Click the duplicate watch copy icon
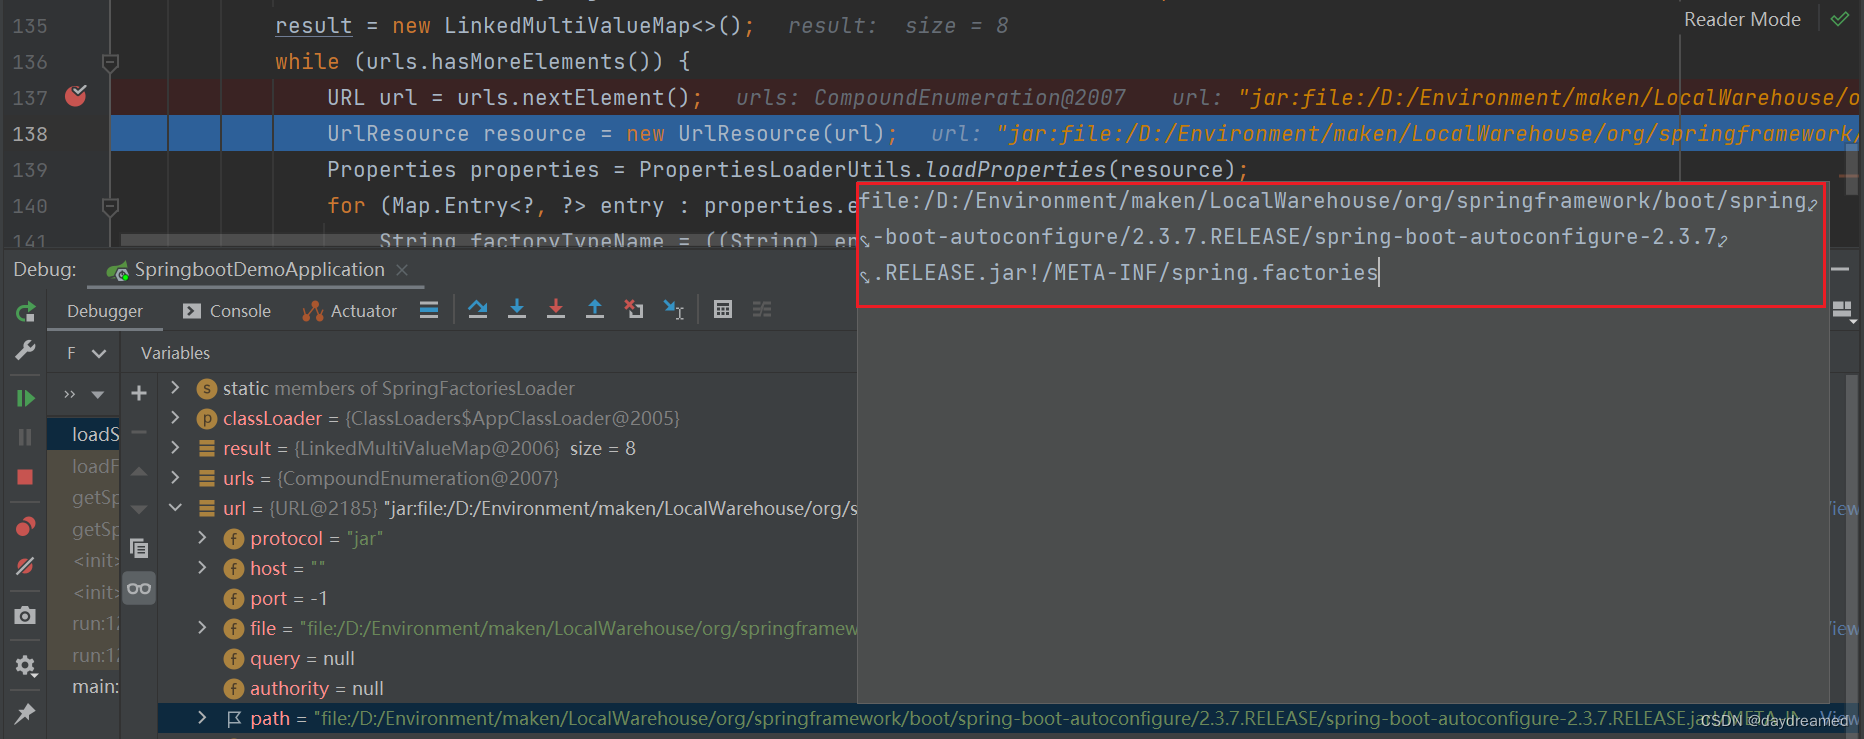Viewport: 1864px width, 739px height. [139, 548]
